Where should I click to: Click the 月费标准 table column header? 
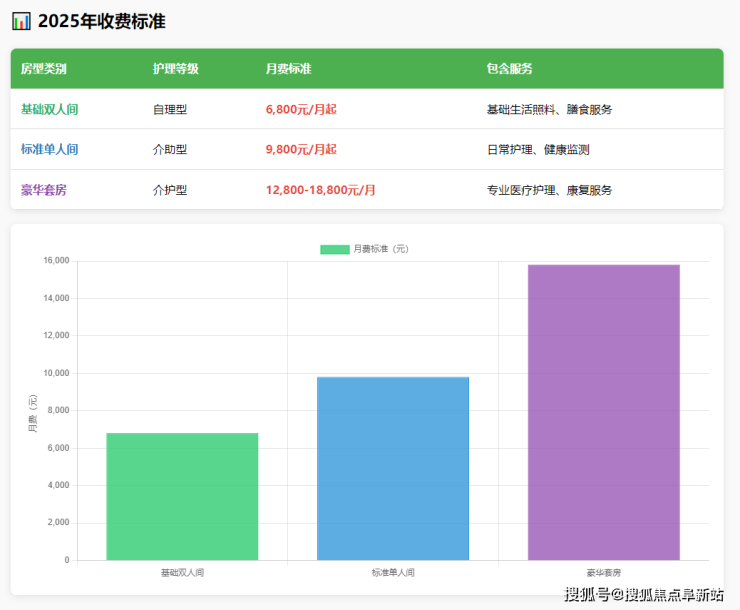click(288, 69)
